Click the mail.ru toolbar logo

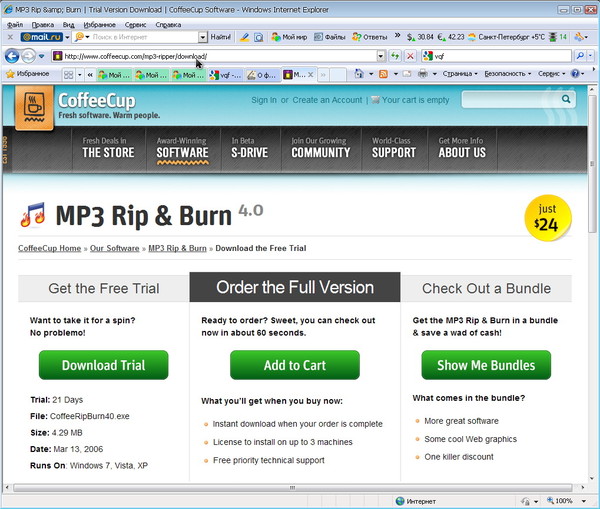click(42, 37)
